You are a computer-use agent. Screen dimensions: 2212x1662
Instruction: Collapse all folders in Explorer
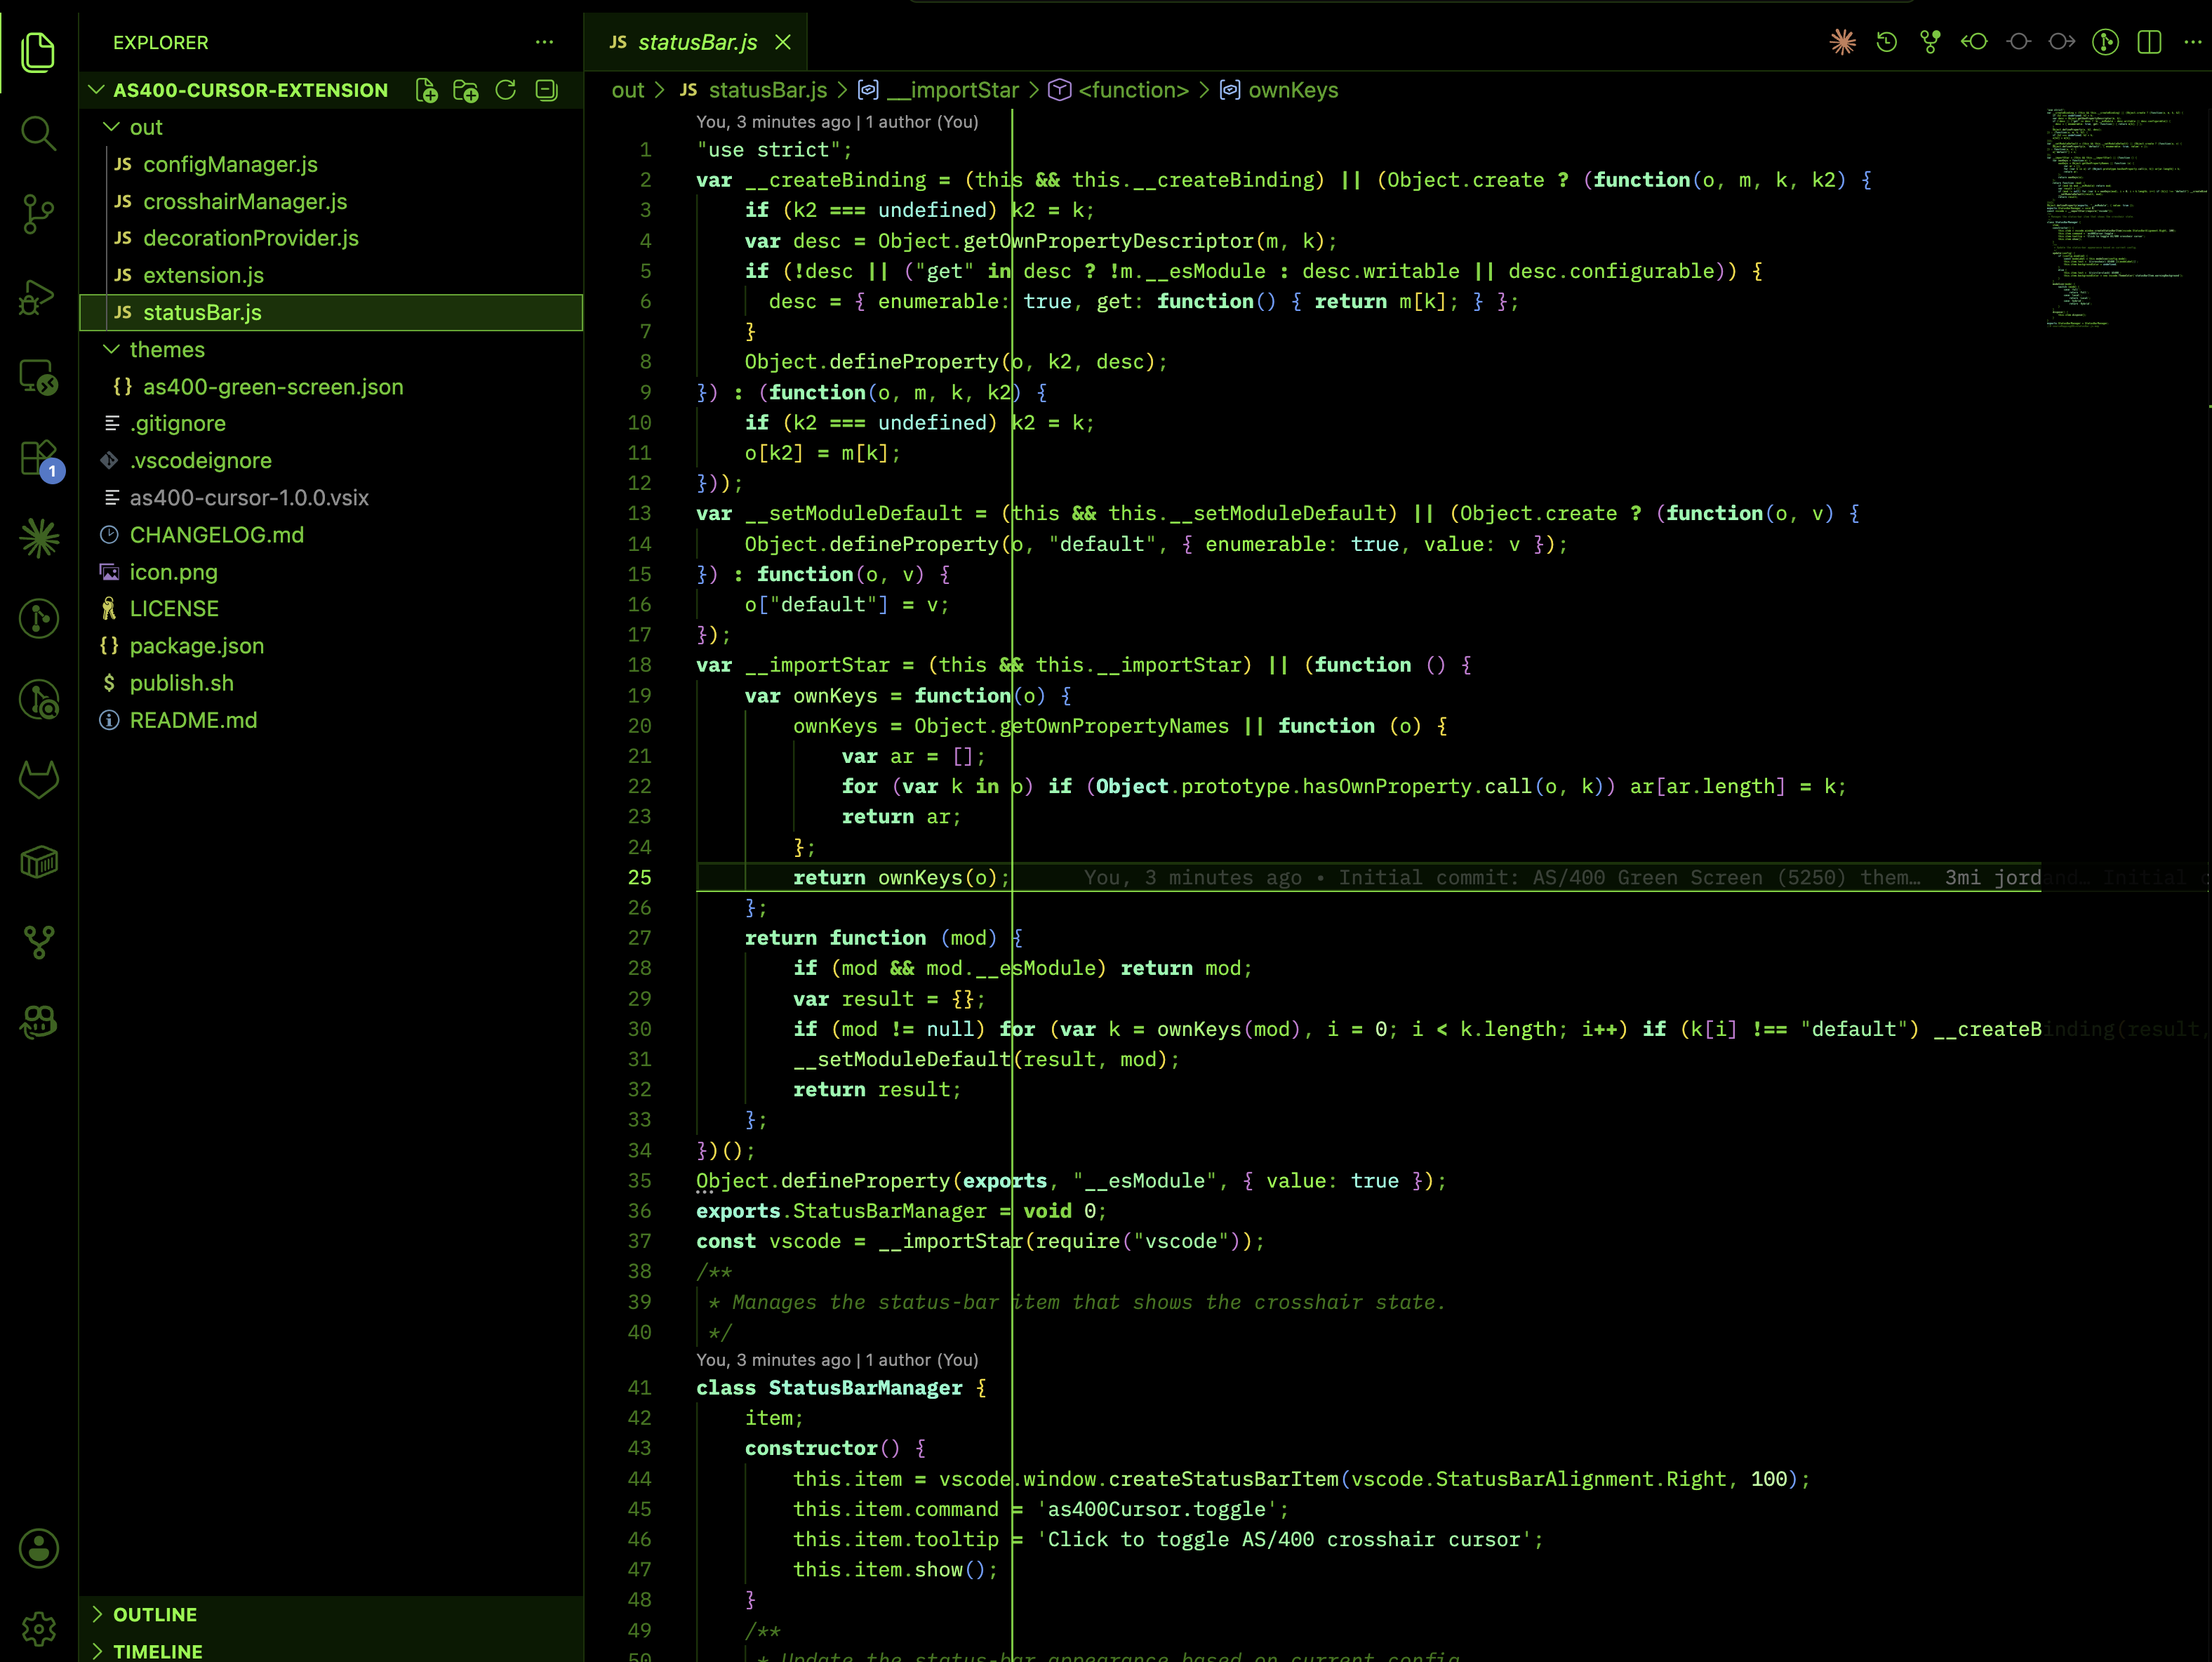coord(546,91)
